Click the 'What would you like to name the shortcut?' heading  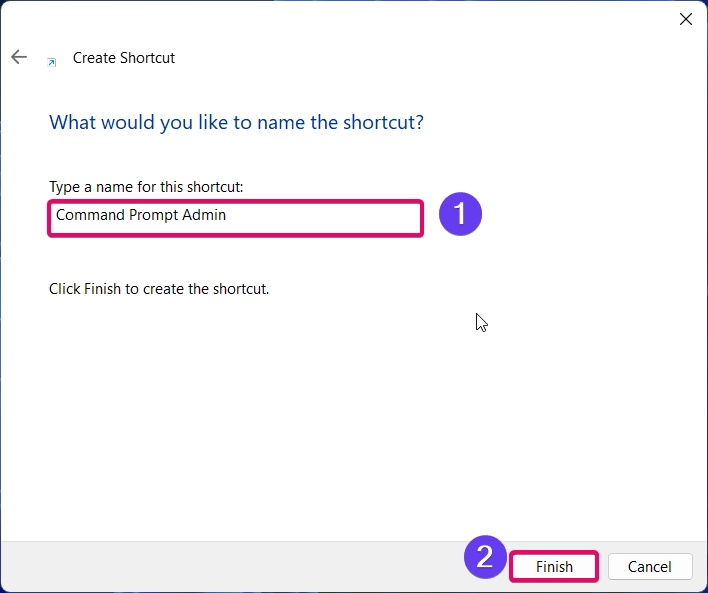[236, 122]
